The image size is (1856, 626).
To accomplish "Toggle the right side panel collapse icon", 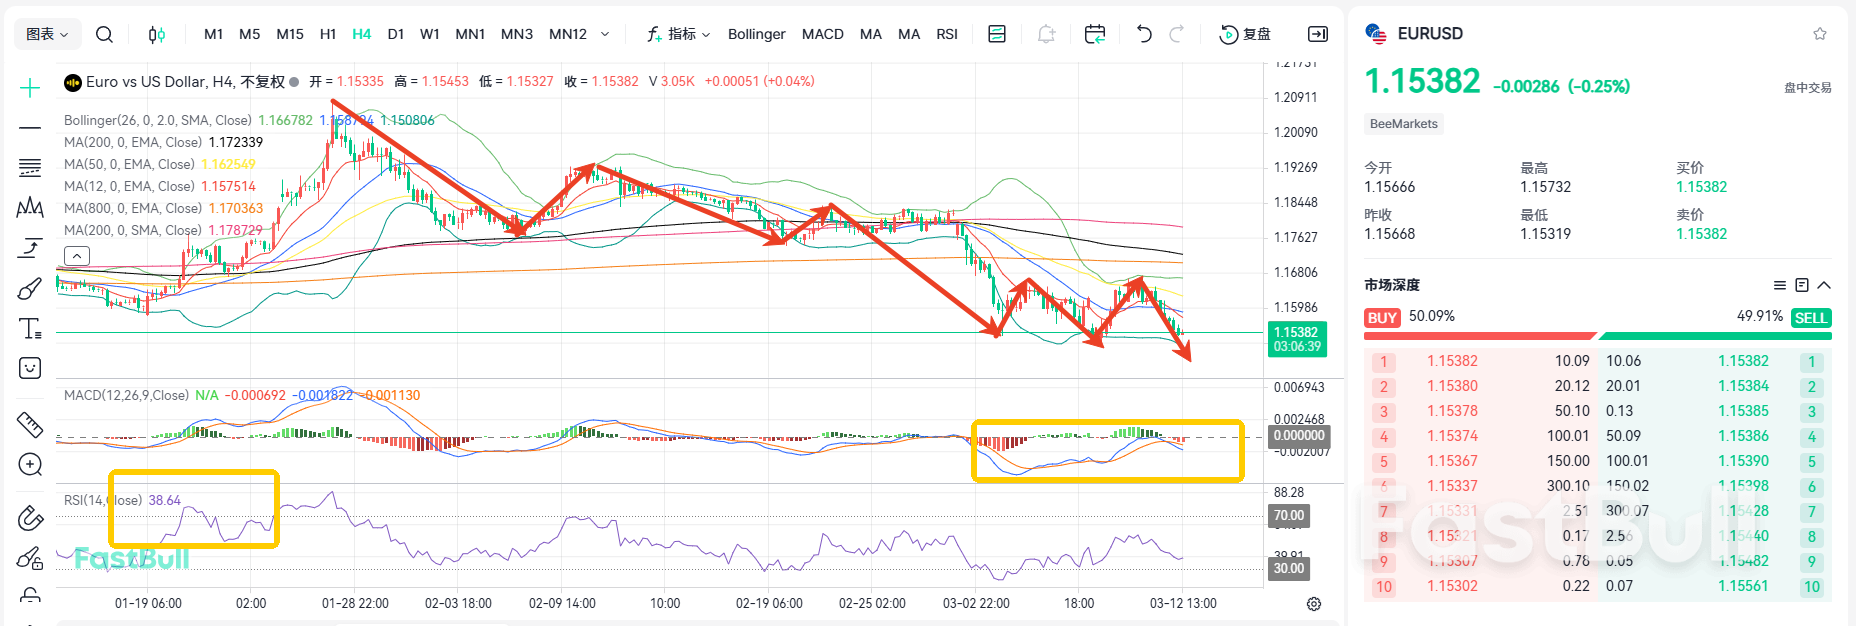I will (x=1318, y=34).
